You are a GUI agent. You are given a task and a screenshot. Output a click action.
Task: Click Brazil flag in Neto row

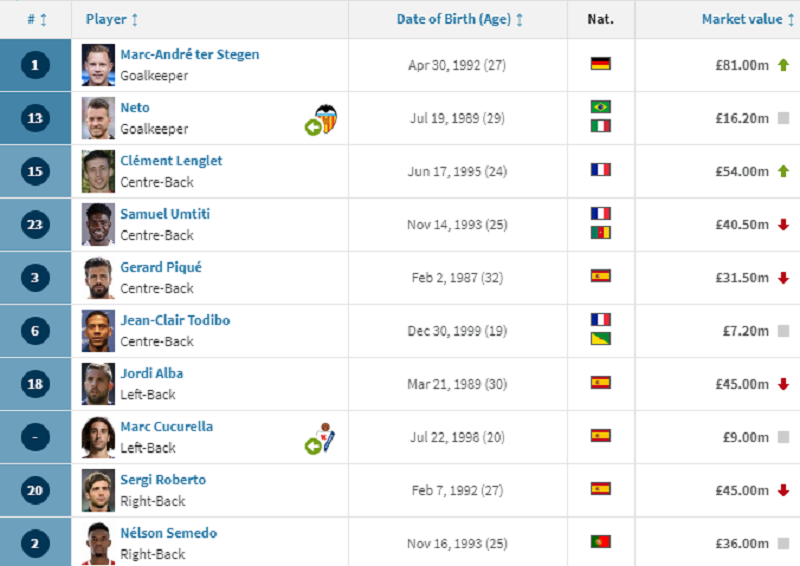click(601, 107)
